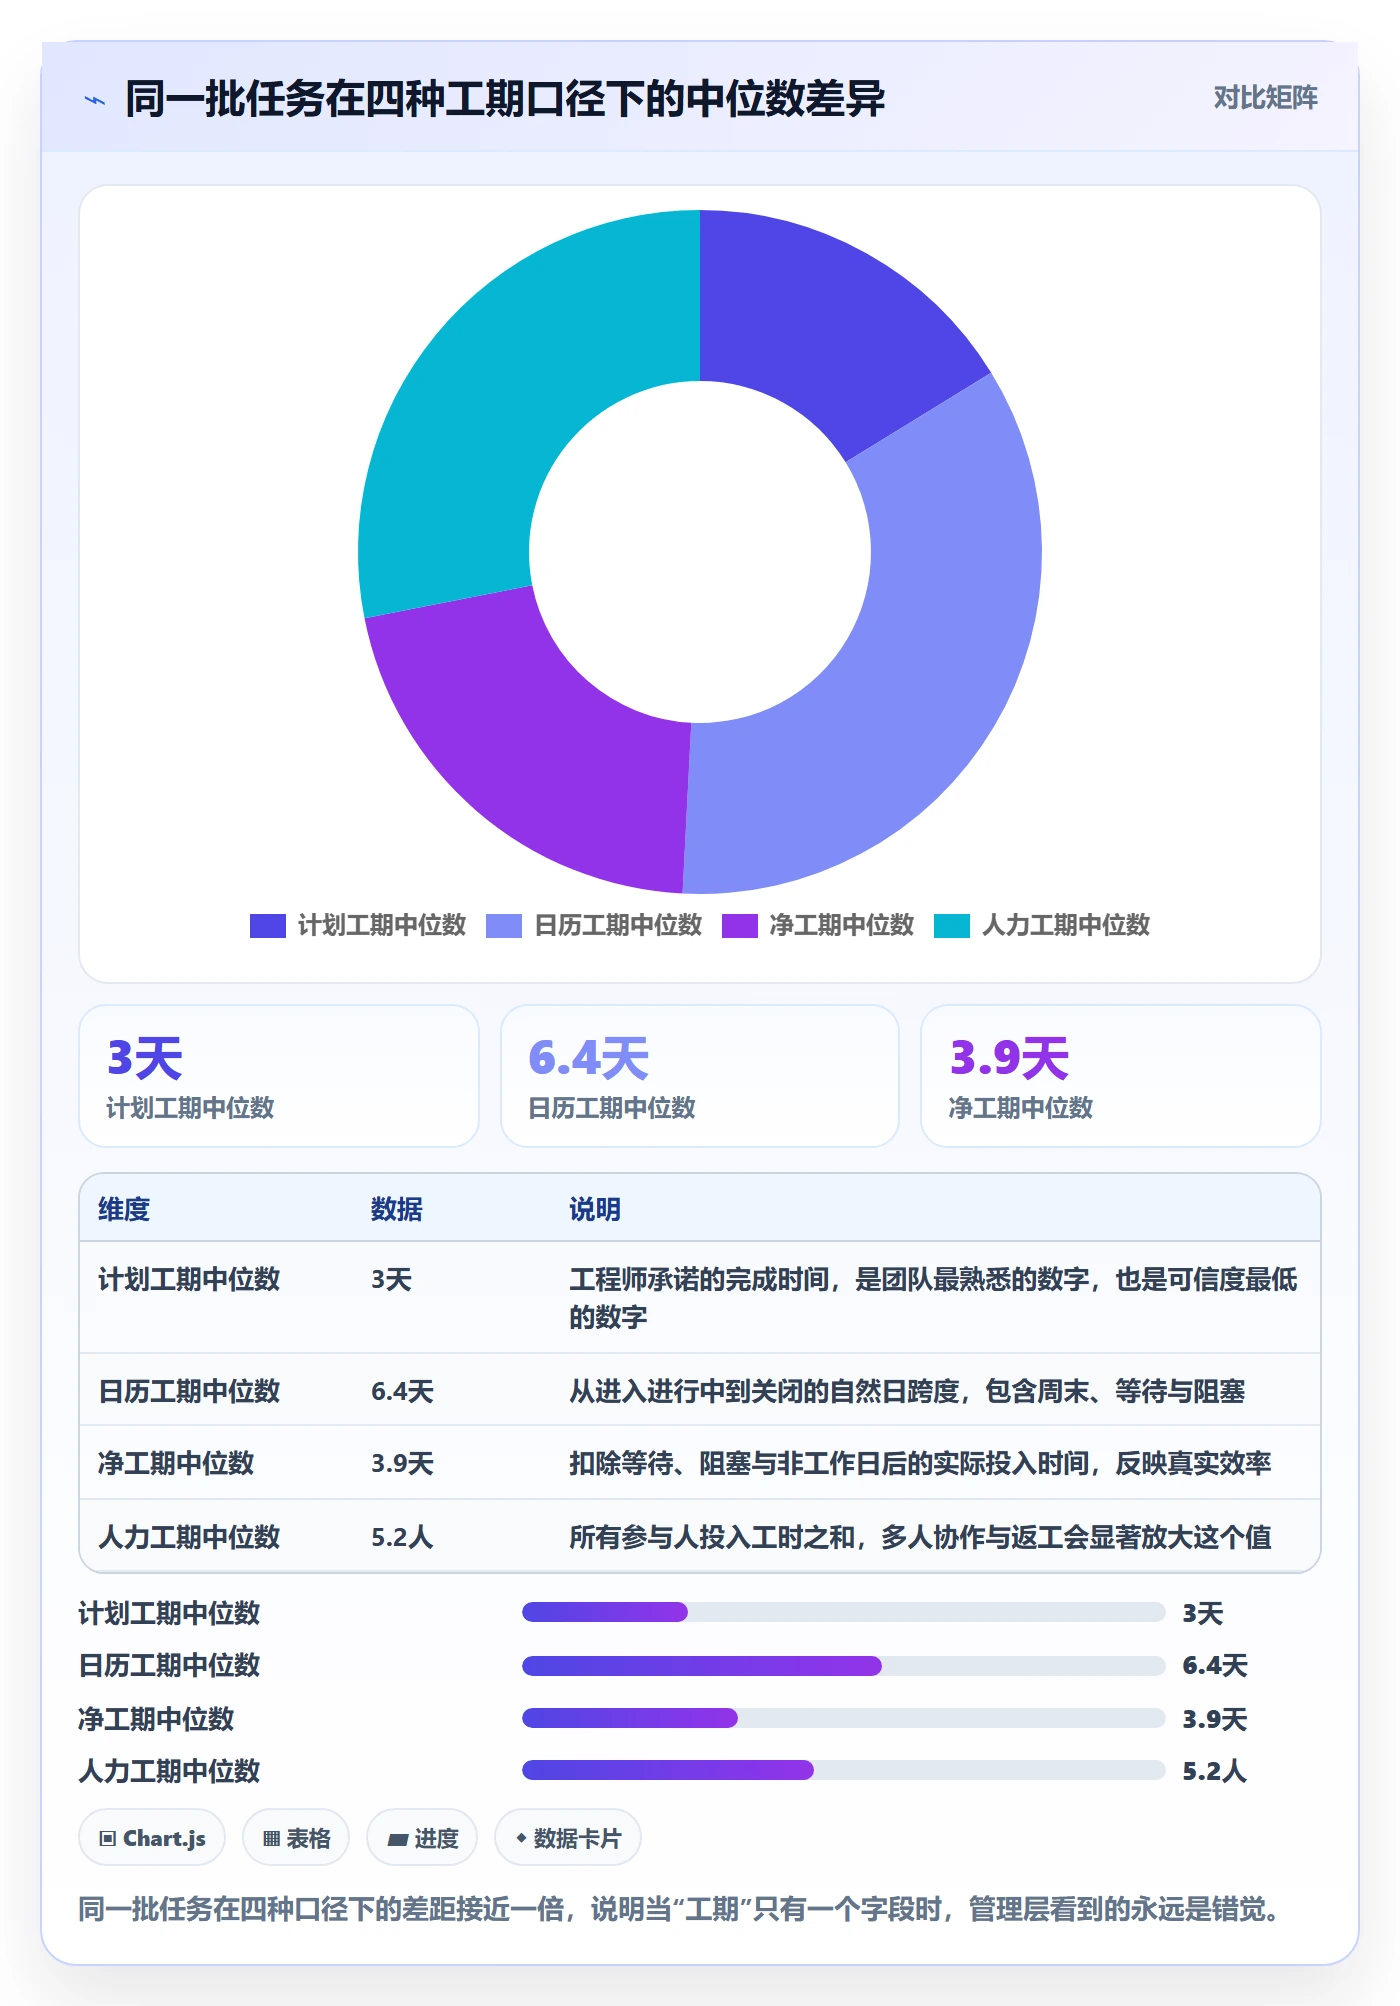
Task: Select table row cell 计划工期中位数
Action: [189, 1279]
